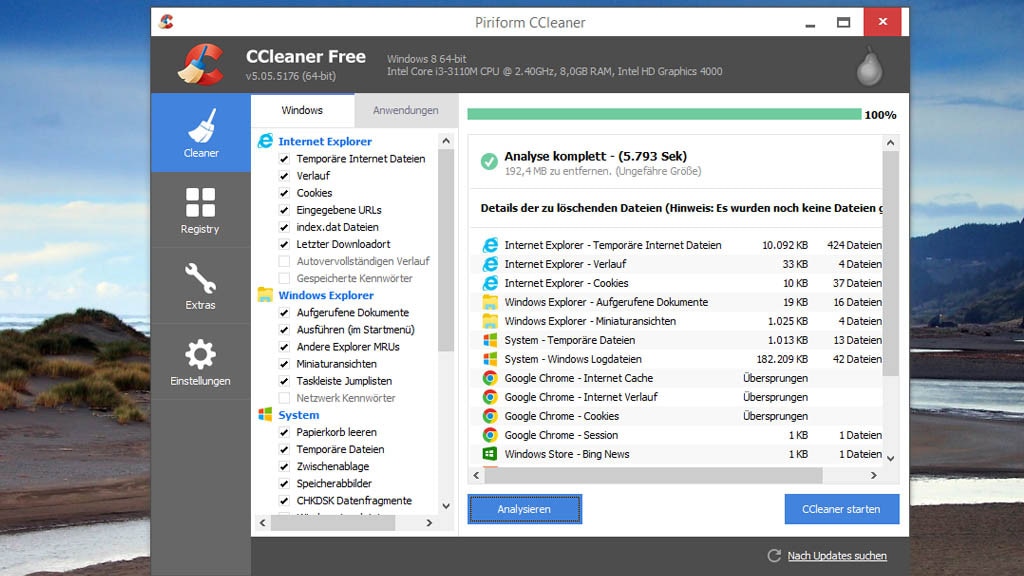Click IE icon for Verlauf result row

490,264
